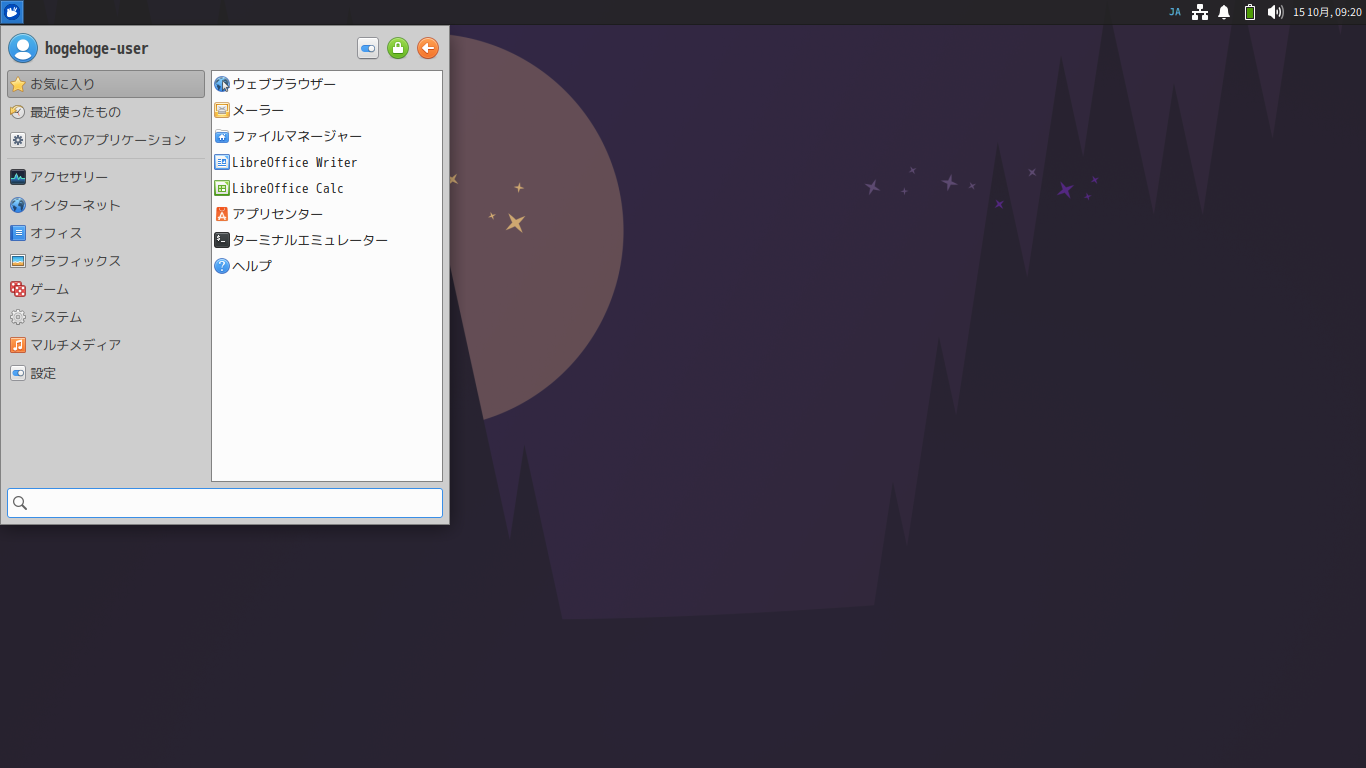Log out using the orange button

tap(427, 47)
